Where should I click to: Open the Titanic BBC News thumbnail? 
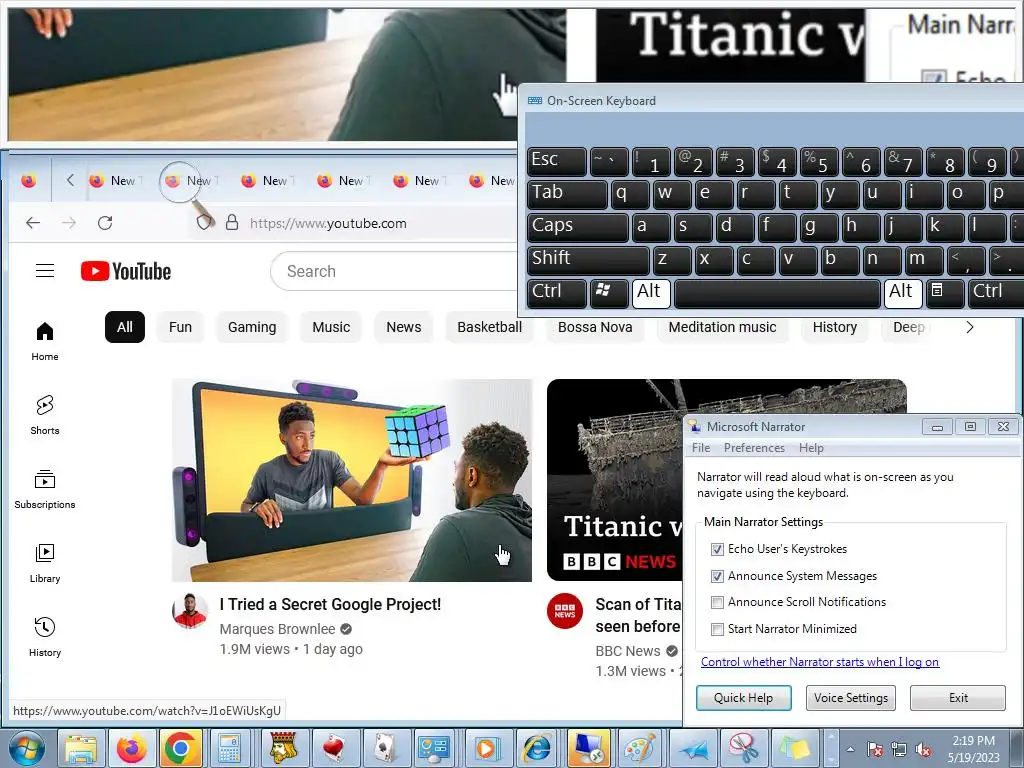615,480
